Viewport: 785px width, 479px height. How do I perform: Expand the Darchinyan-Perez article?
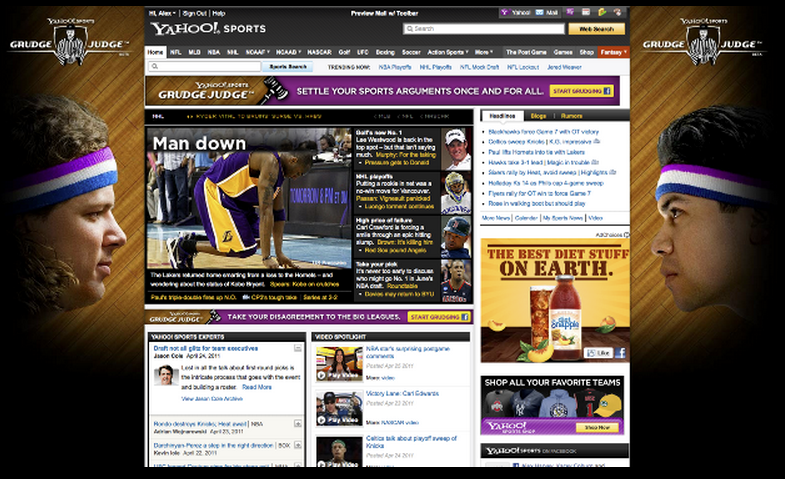pos(298,445)
